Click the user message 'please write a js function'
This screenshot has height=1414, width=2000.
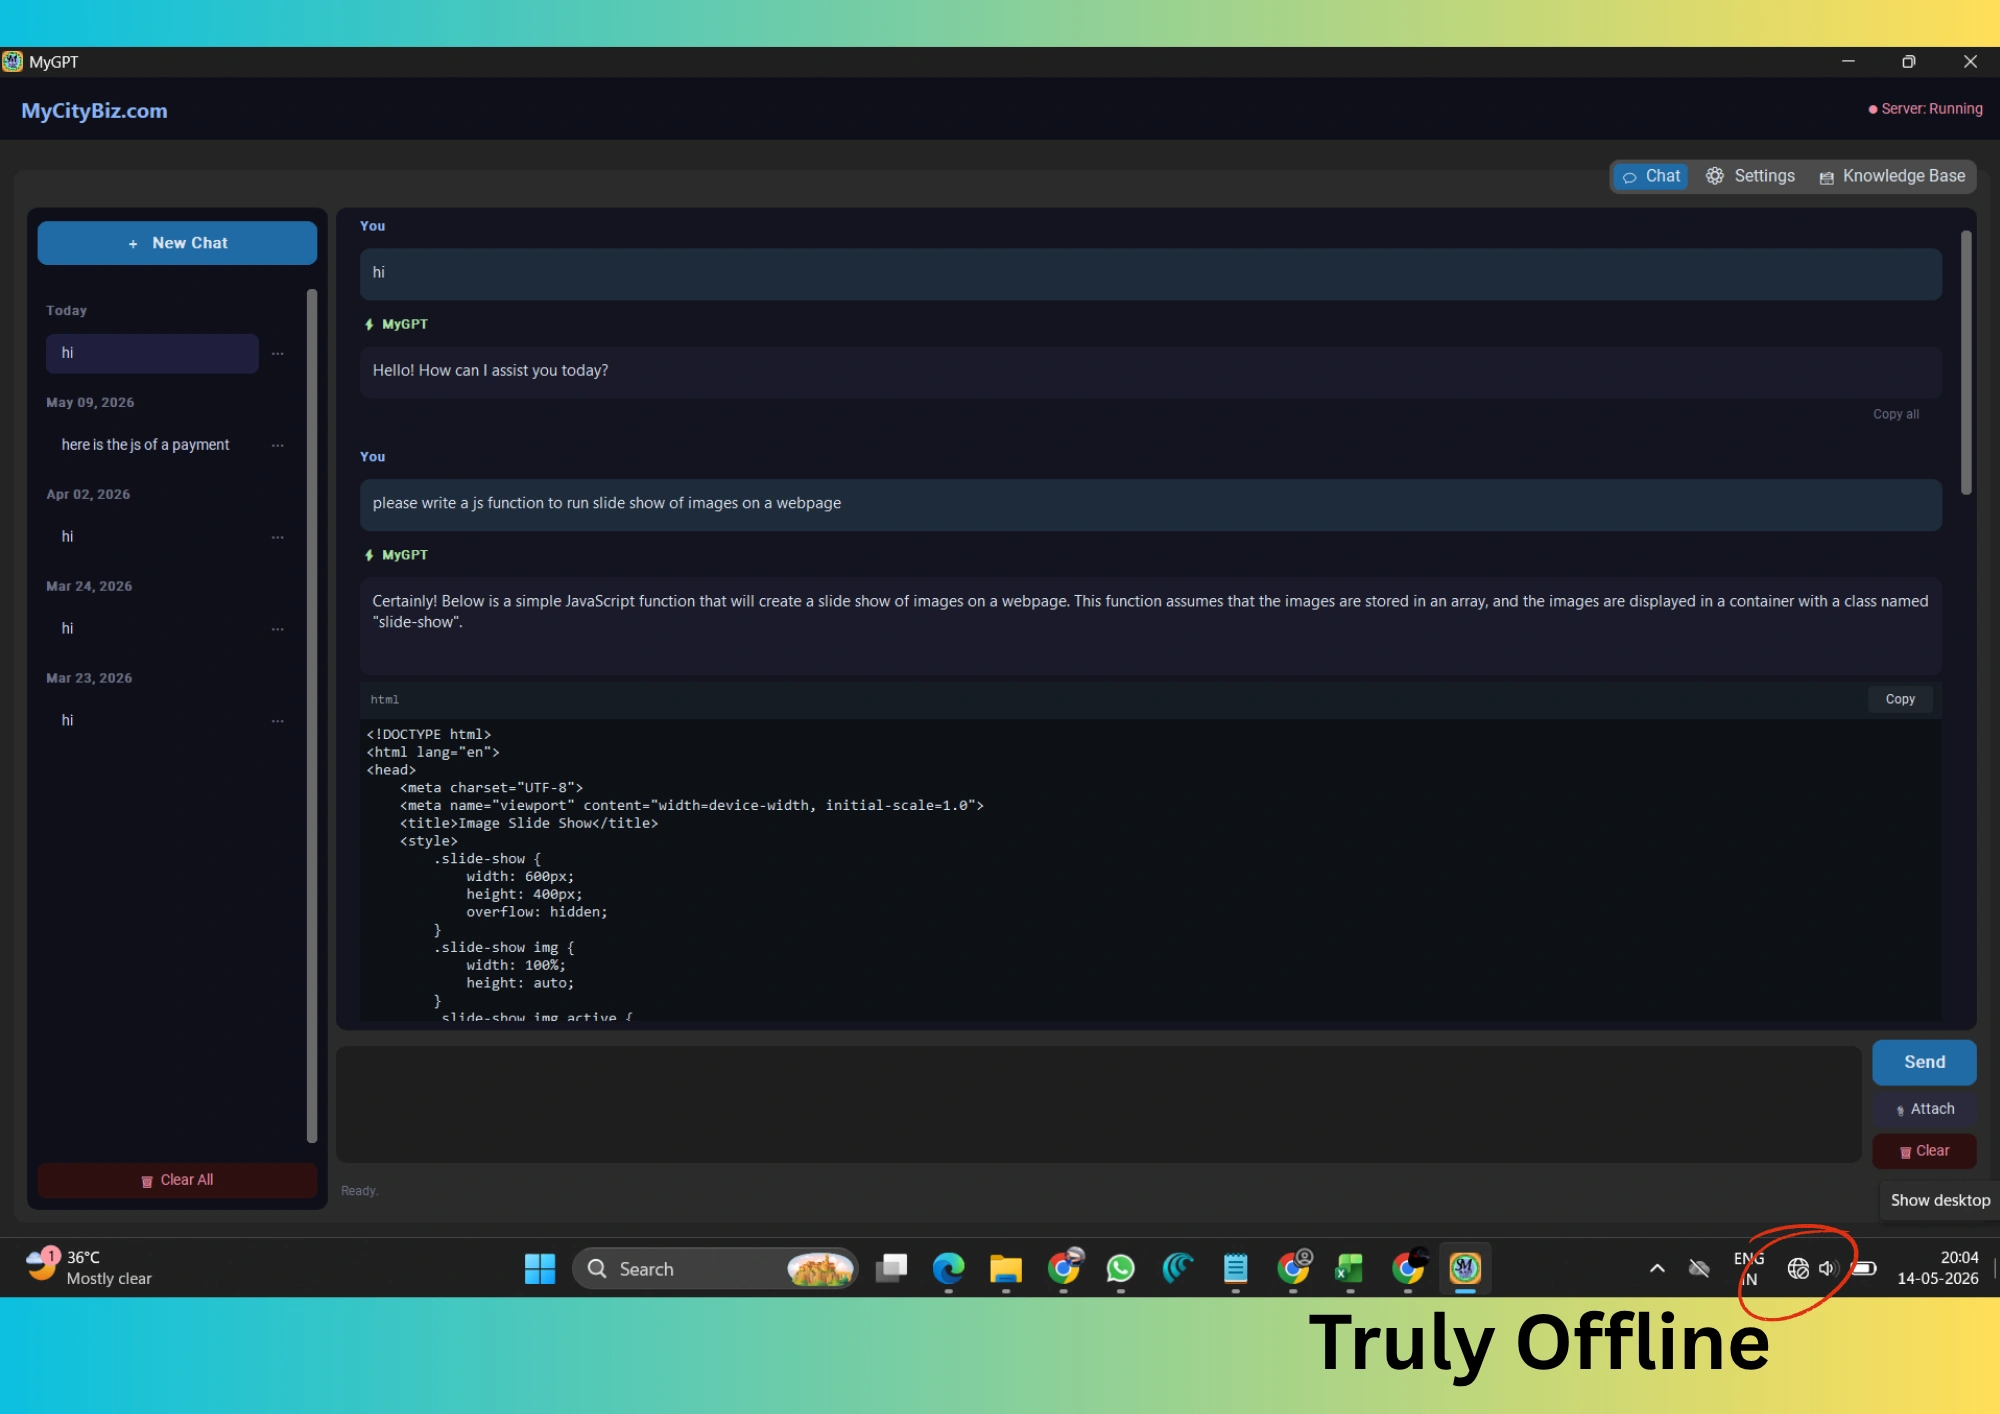(1151, 504)
